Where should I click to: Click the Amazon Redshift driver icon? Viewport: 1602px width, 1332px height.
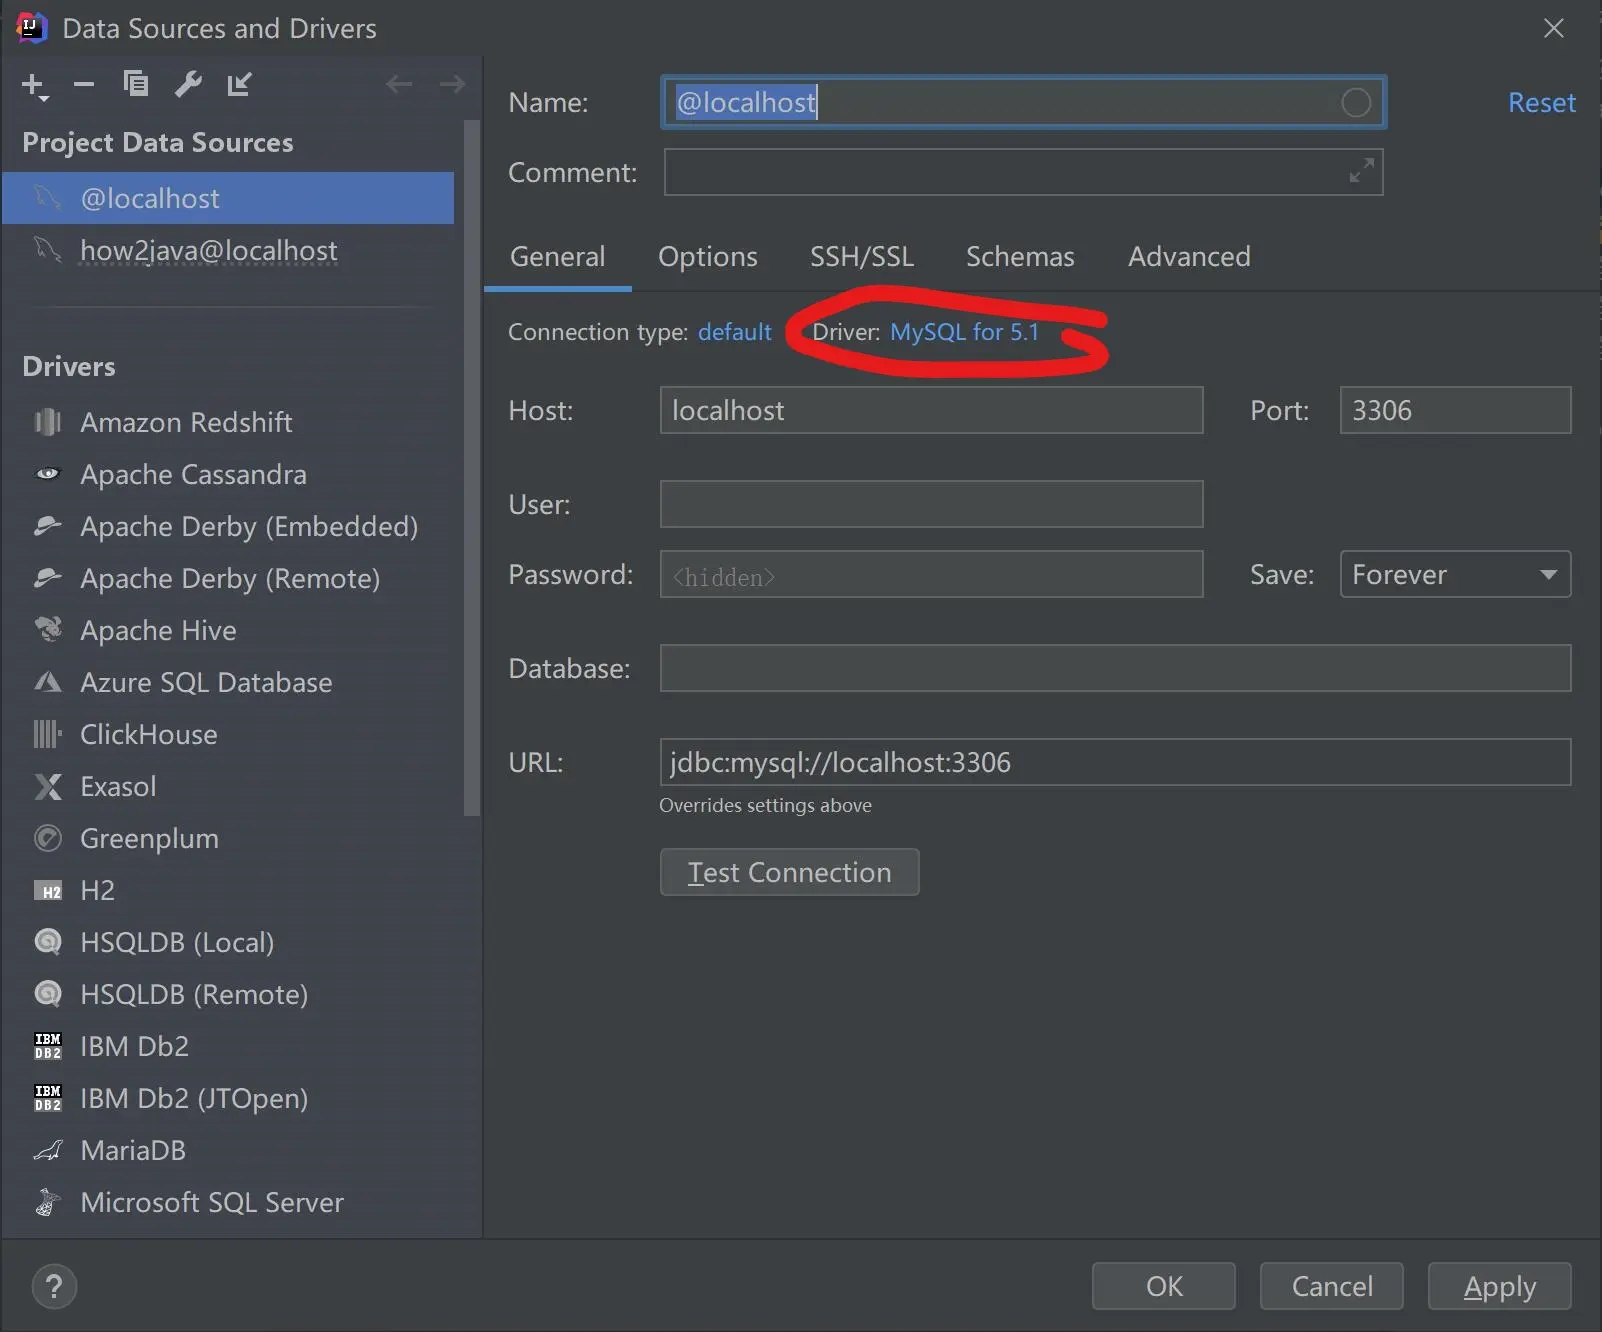pyautogui.click(x=48, y=422)
